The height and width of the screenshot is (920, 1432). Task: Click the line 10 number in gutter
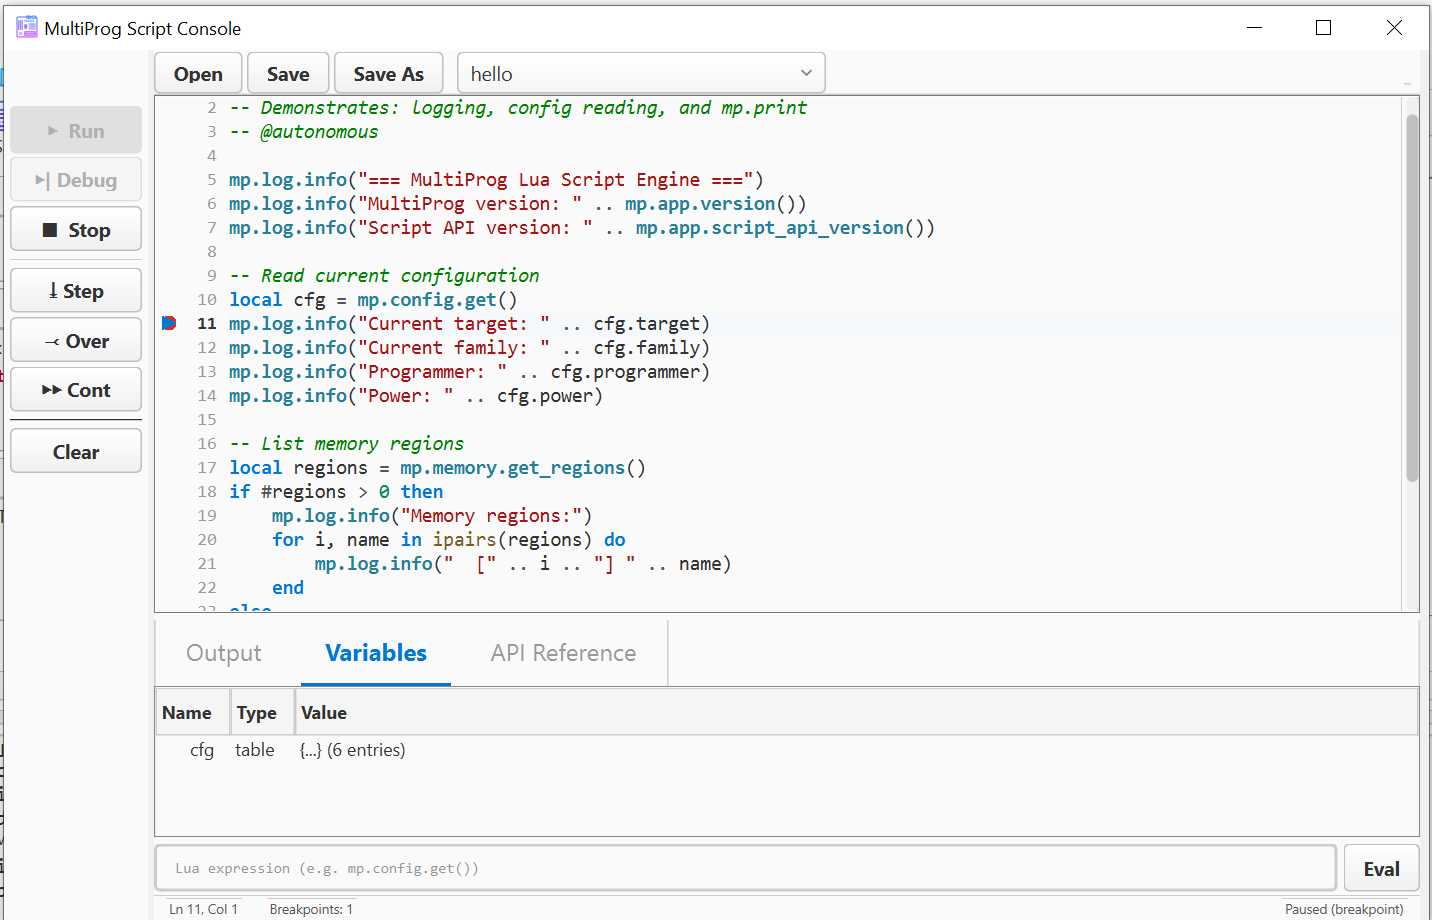[207, 299]
